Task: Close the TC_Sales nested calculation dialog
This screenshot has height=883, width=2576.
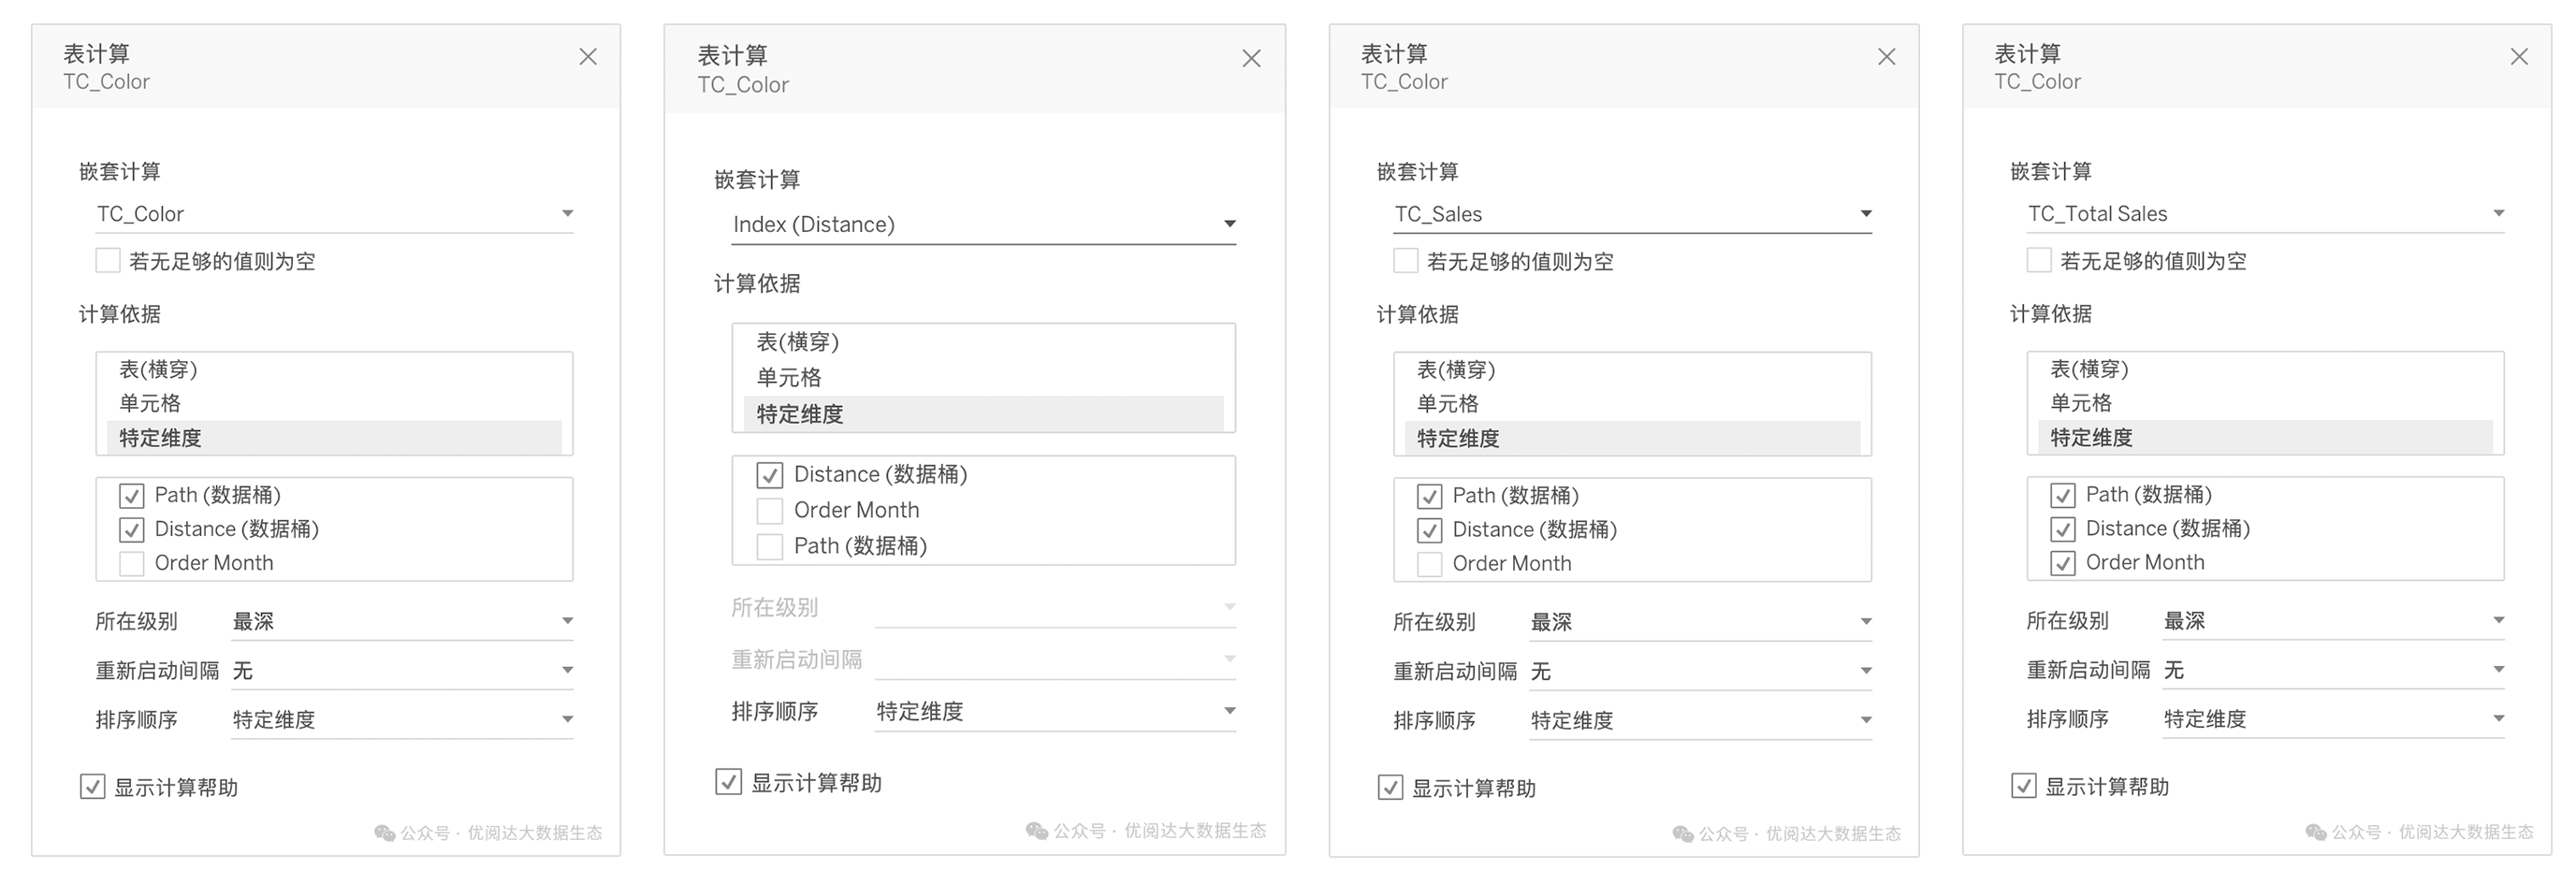Action: (1886, 57)
